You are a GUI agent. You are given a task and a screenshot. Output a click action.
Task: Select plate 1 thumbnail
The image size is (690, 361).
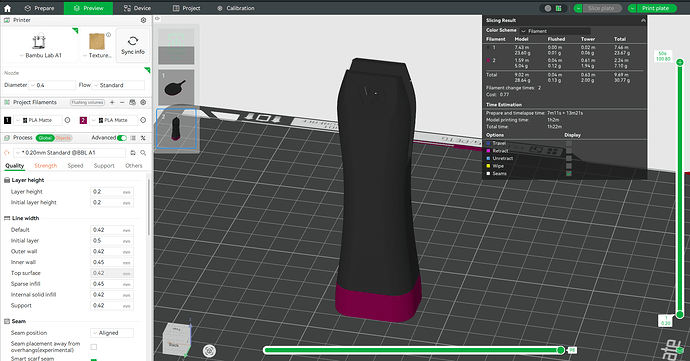coord(176,87)
